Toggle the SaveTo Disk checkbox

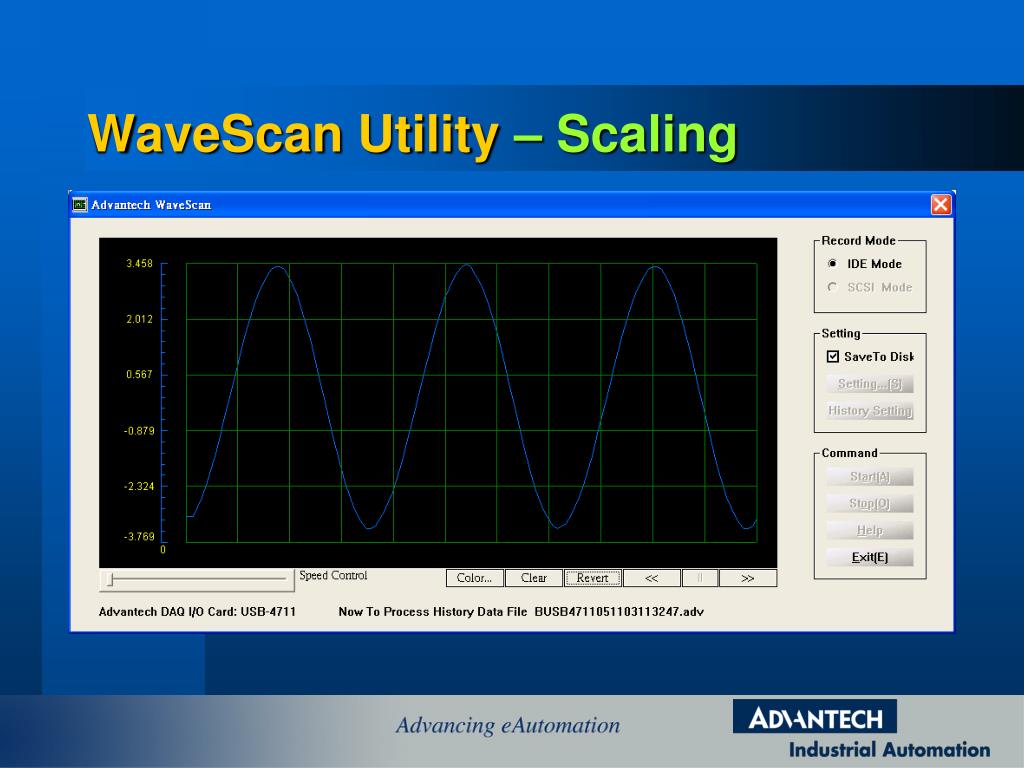pos(833,357)
